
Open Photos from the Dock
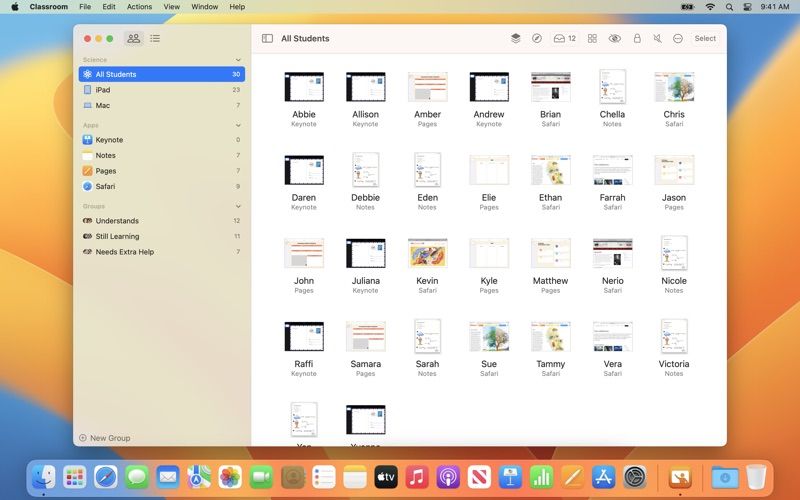[x=230, y=478]
